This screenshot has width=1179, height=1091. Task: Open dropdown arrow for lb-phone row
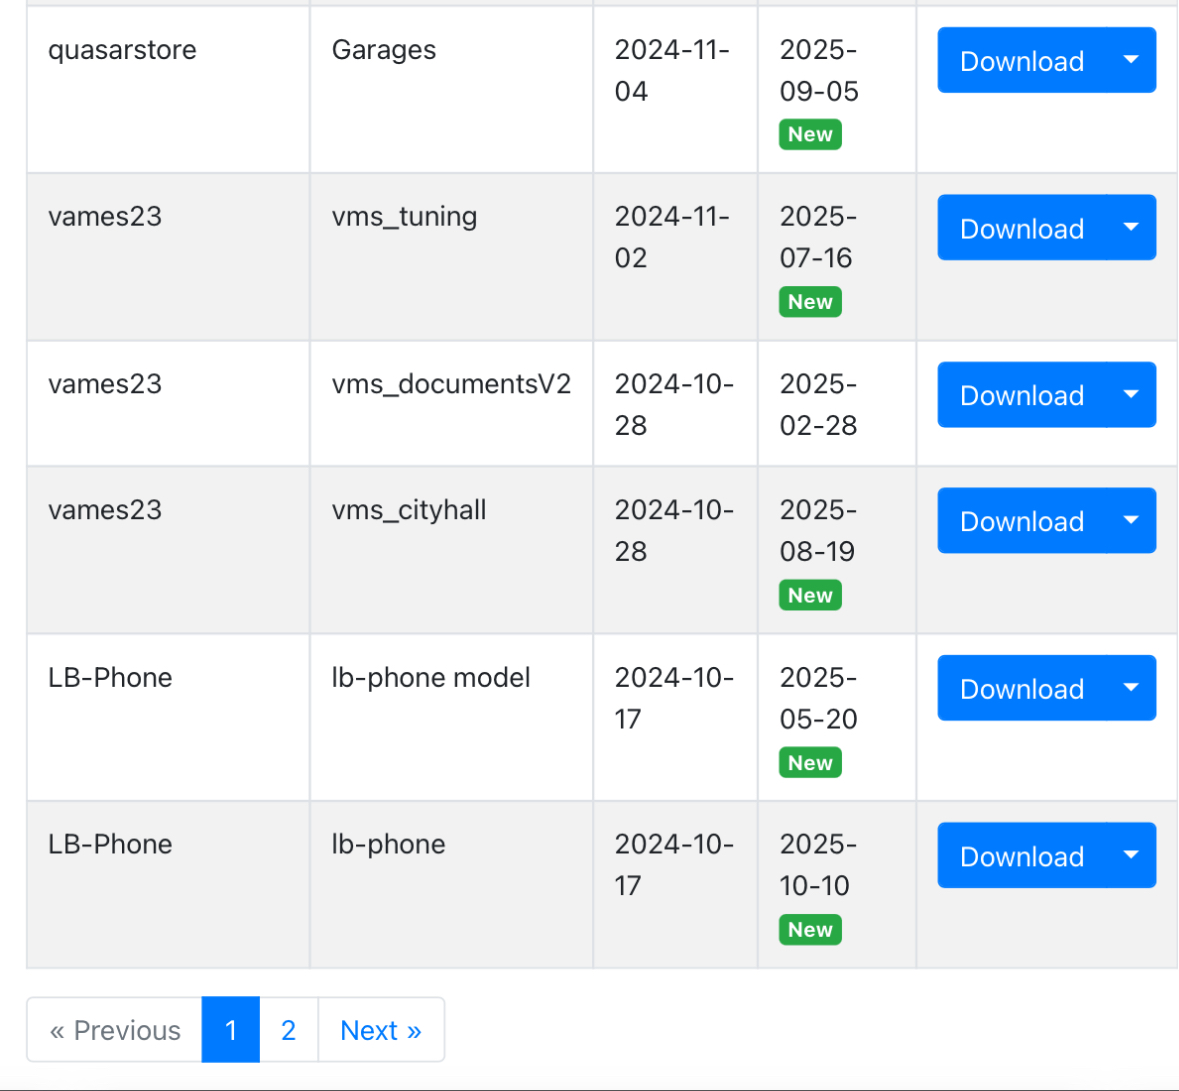click(x=1132, y=855)
